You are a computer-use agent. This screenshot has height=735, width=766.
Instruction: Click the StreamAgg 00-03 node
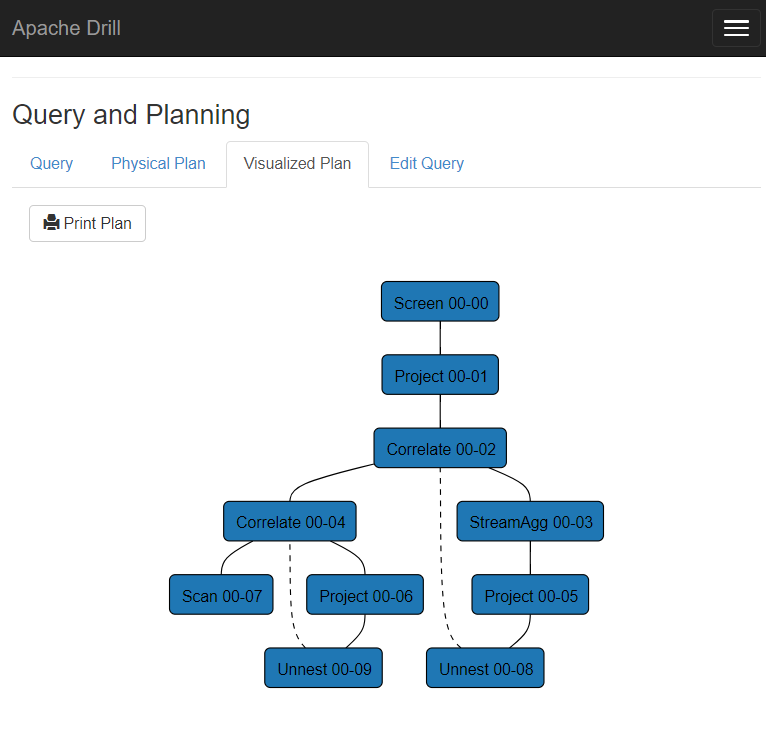point(530,522)
